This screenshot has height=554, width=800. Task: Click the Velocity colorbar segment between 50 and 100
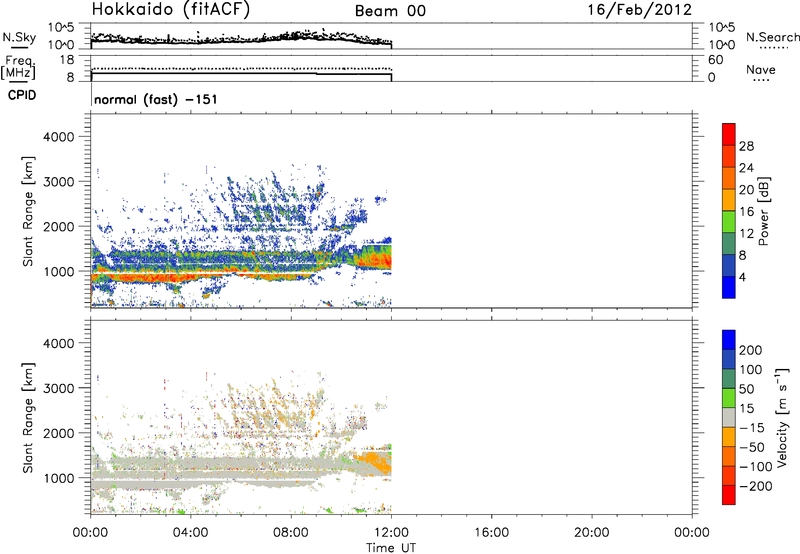point(729,379)
